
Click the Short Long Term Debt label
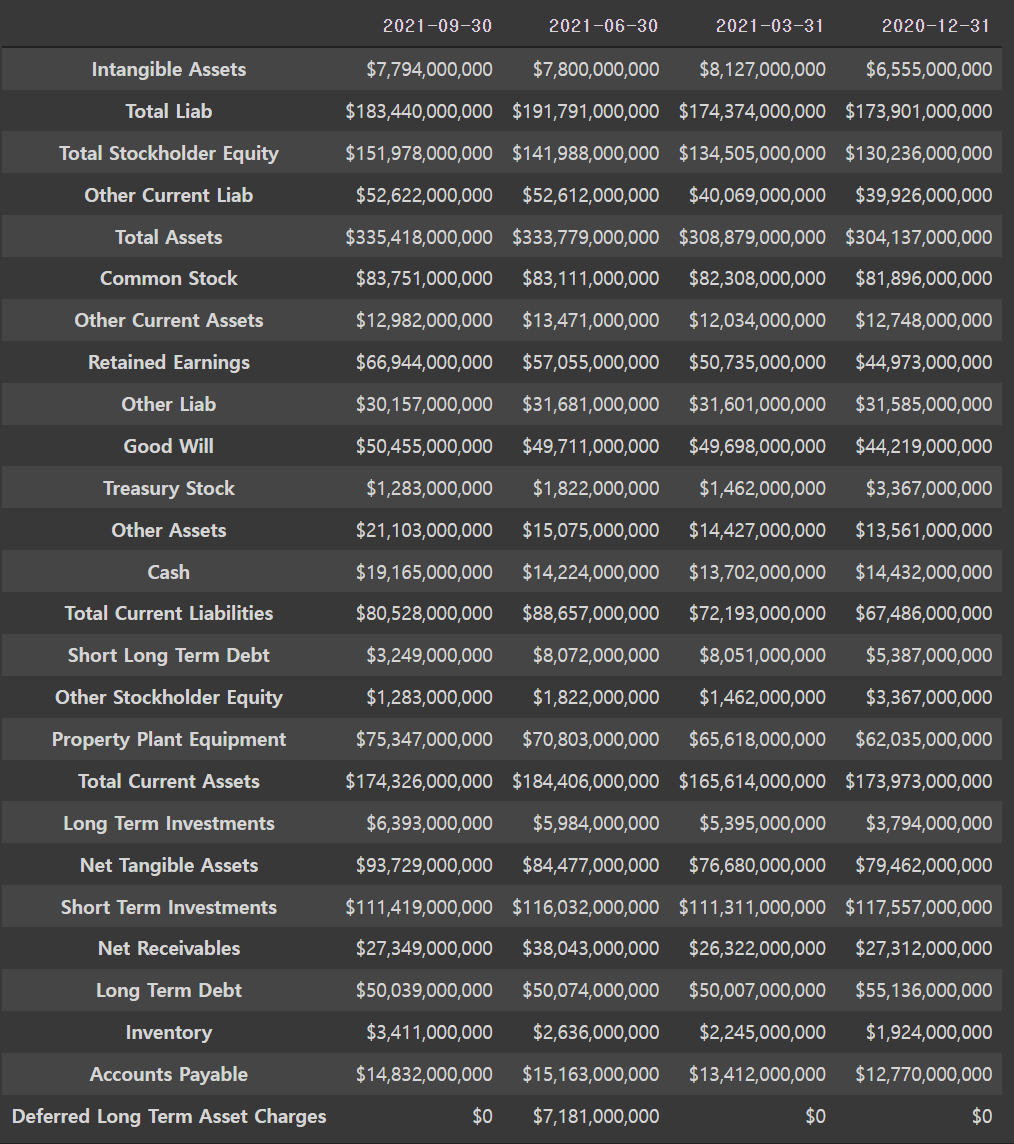pos(169,655)
